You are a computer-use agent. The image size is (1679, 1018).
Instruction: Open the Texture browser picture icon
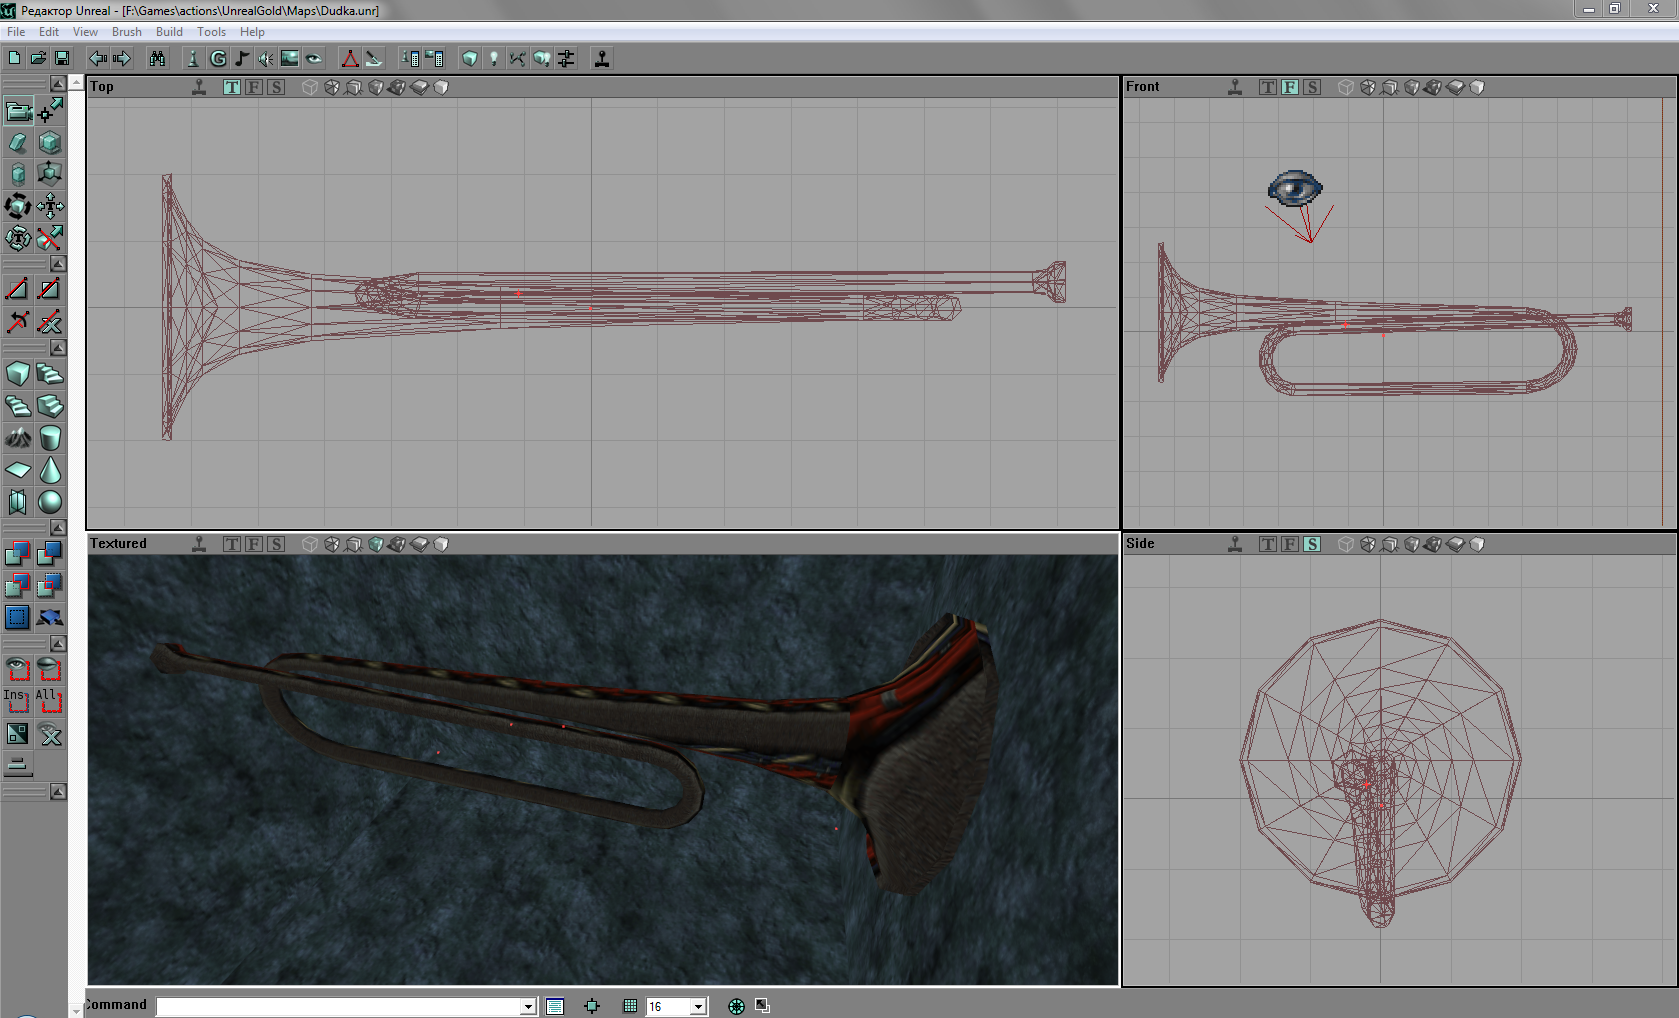[290, 59]
